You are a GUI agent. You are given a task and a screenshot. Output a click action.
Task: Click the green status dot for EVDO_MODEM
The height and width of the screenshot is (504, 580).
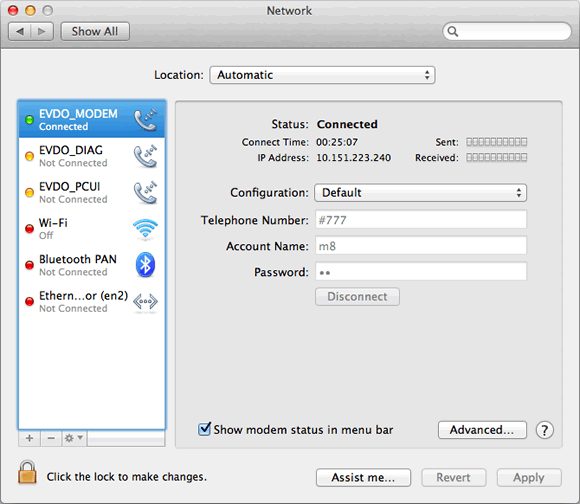pos(29,120)
